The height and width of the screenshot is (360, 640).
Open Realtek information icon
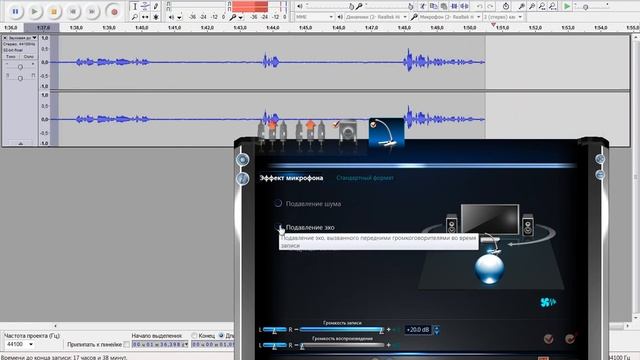click(243, 178)
